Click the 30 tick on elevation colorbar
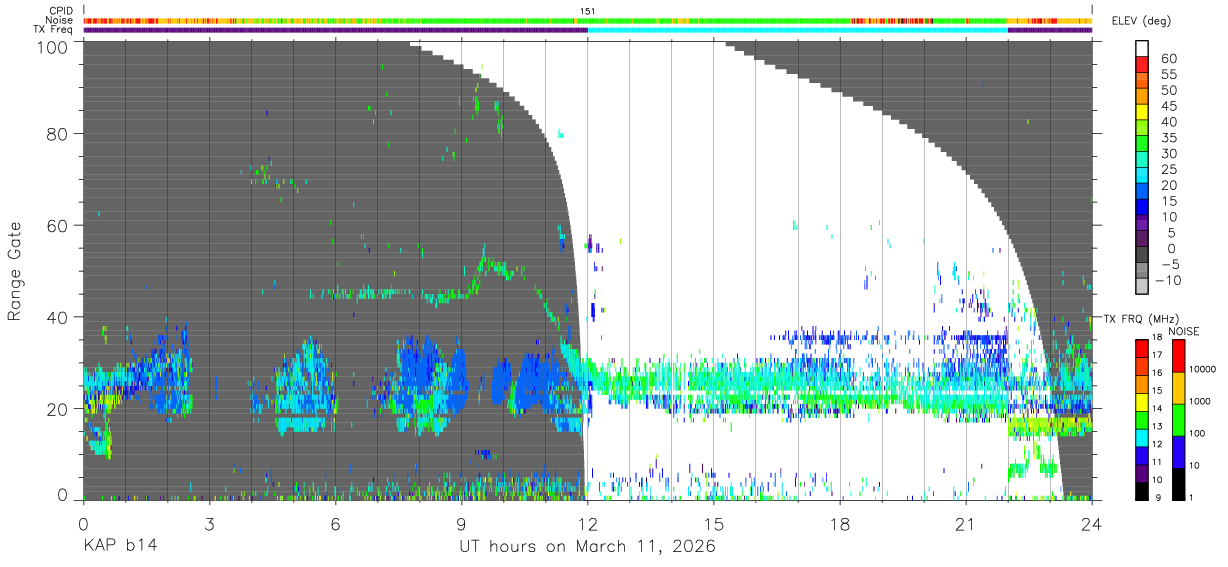Image resolution: width=1228 pixels, height=567 pixels. pos(1170,153)
